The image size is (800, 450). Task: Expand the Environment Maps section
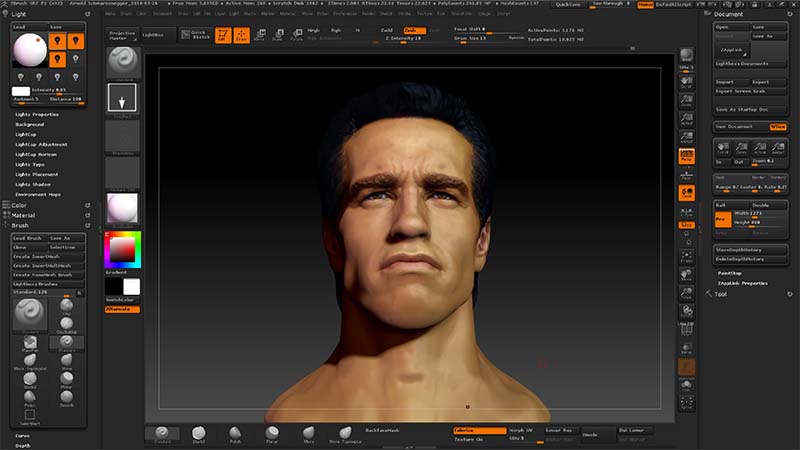pyautogui.click(x=38, y=194)
